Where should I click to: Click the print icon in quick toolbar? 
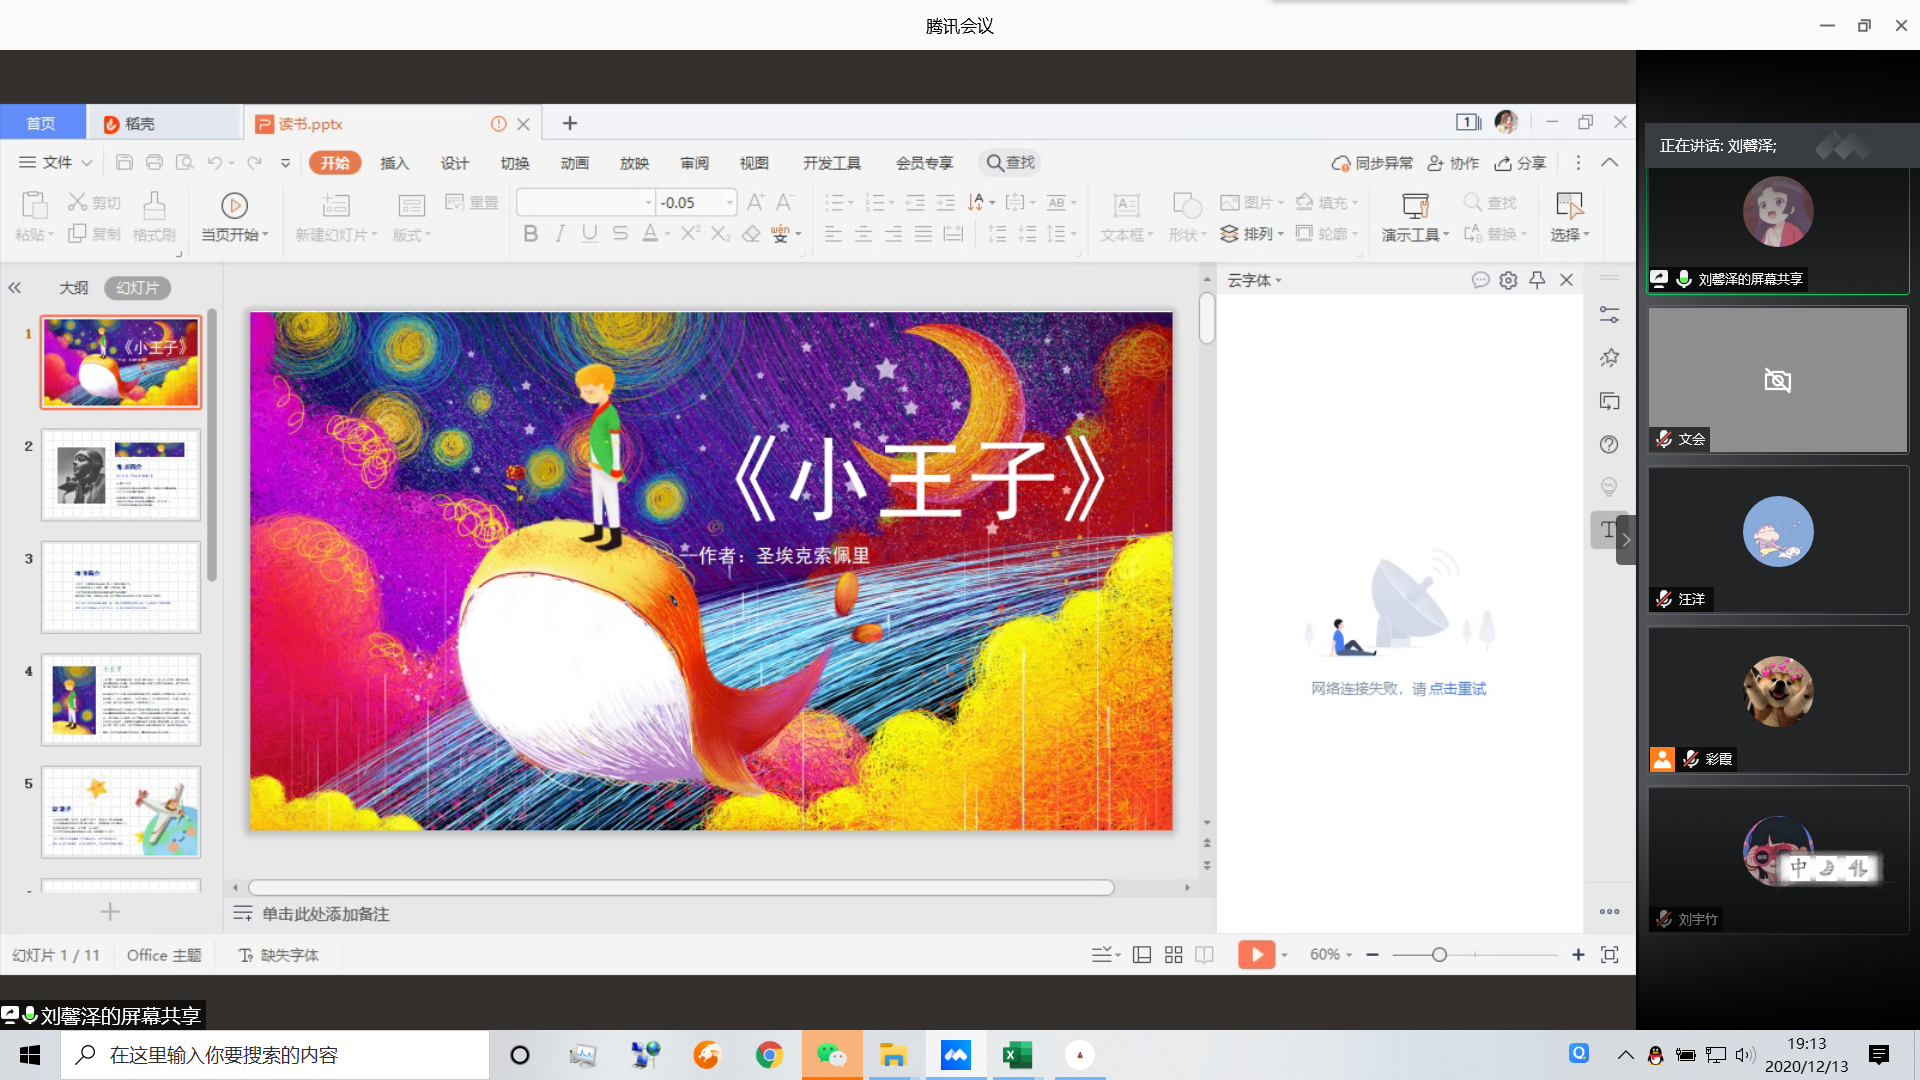154,162
